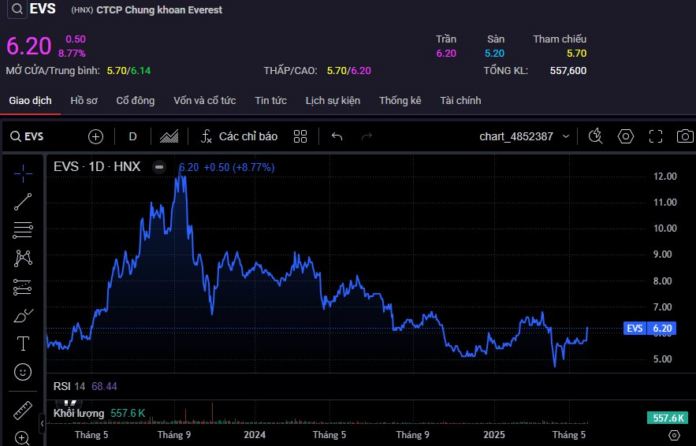Enter fullscreen chart mode
The width and height of the screenshot is (696, 446).
655,136
